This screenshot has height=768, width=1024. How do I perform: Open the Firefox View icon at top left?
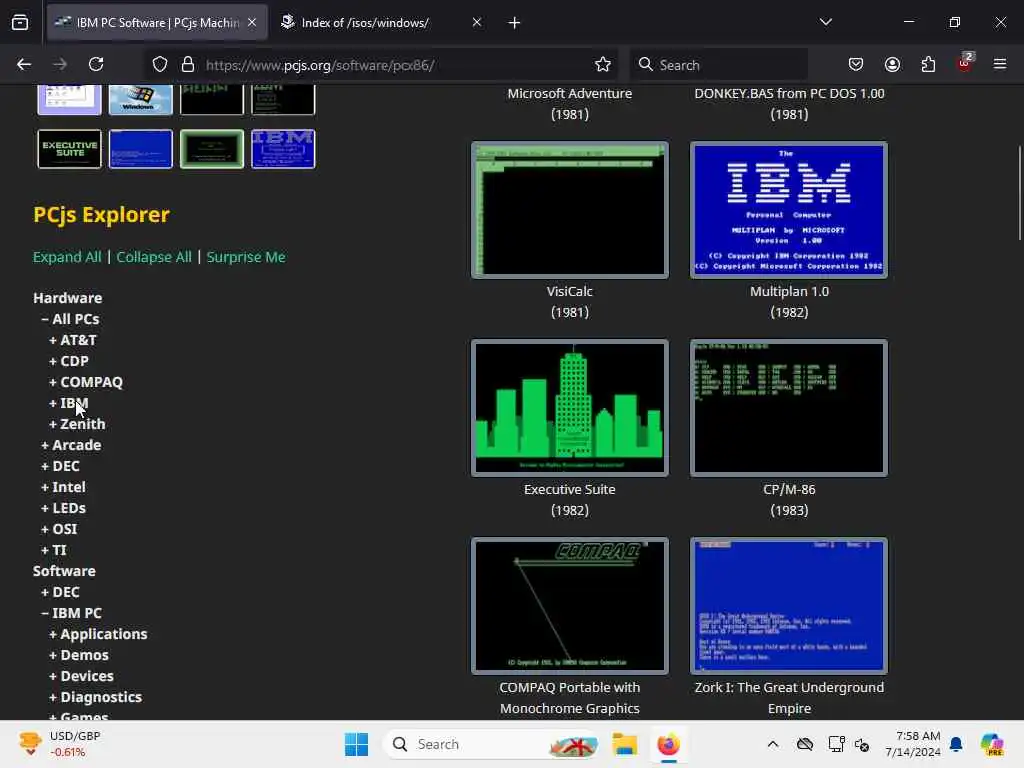(x=20, y=22)
